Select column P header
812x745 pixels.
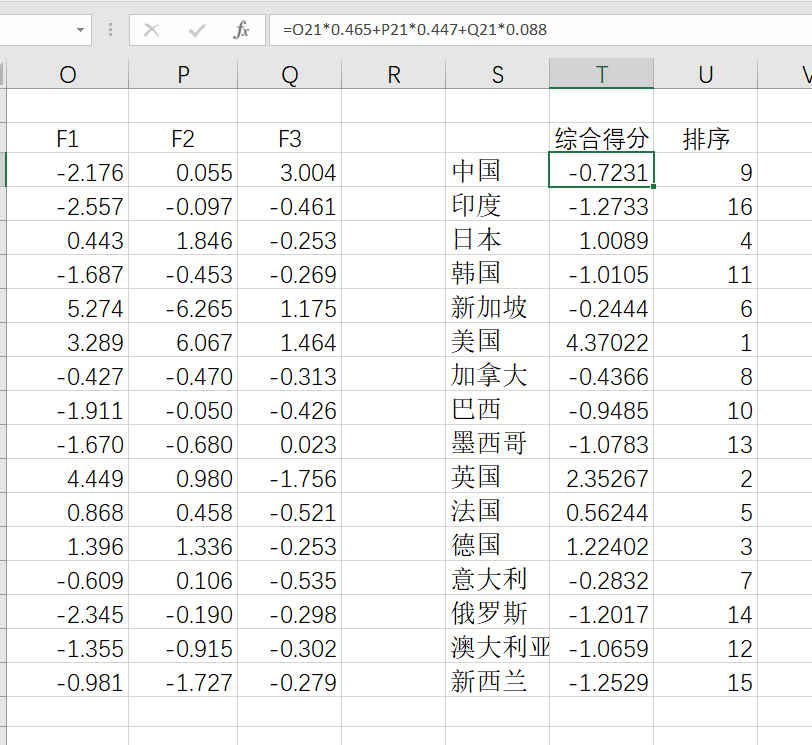[x=183, y=74]
